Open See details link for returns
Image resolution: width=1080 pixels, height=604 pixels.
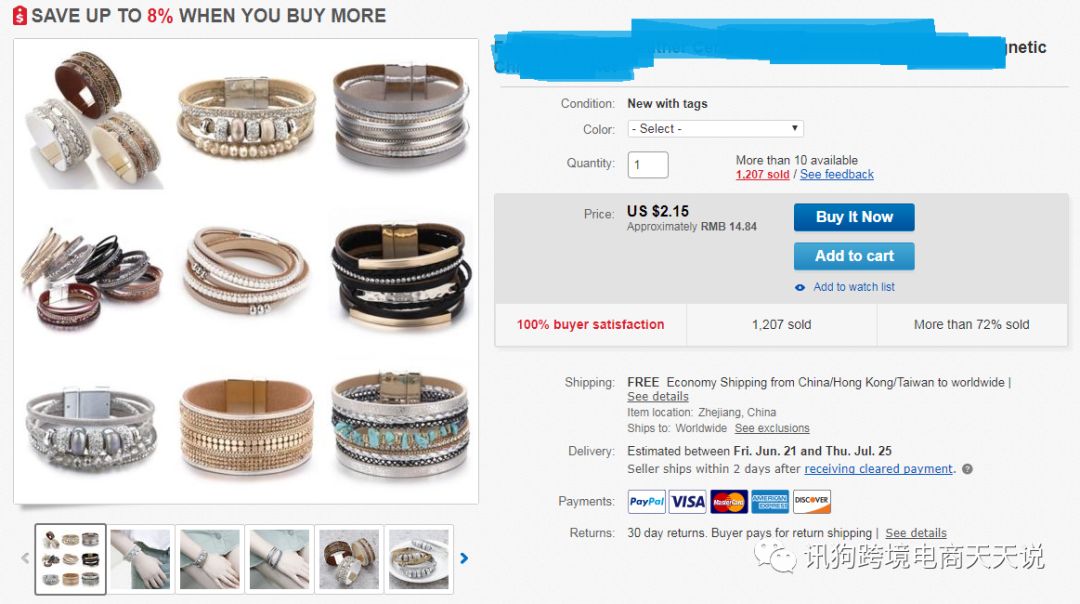(x=915, y=533)
